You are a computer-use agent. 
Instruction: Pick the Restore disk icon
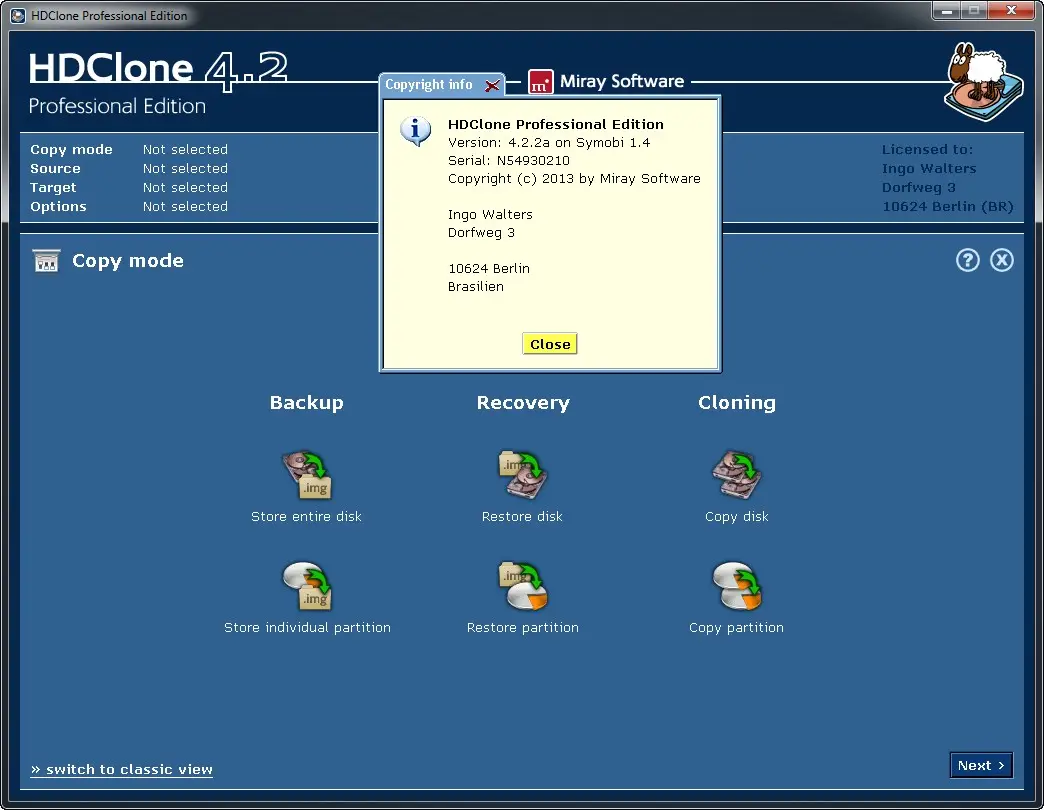pos(523,475)
